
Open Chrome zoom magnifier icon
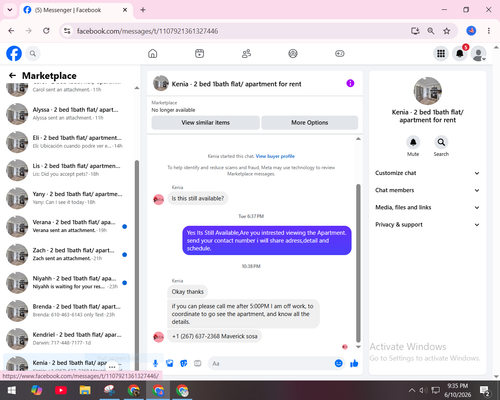pos(431,31)
